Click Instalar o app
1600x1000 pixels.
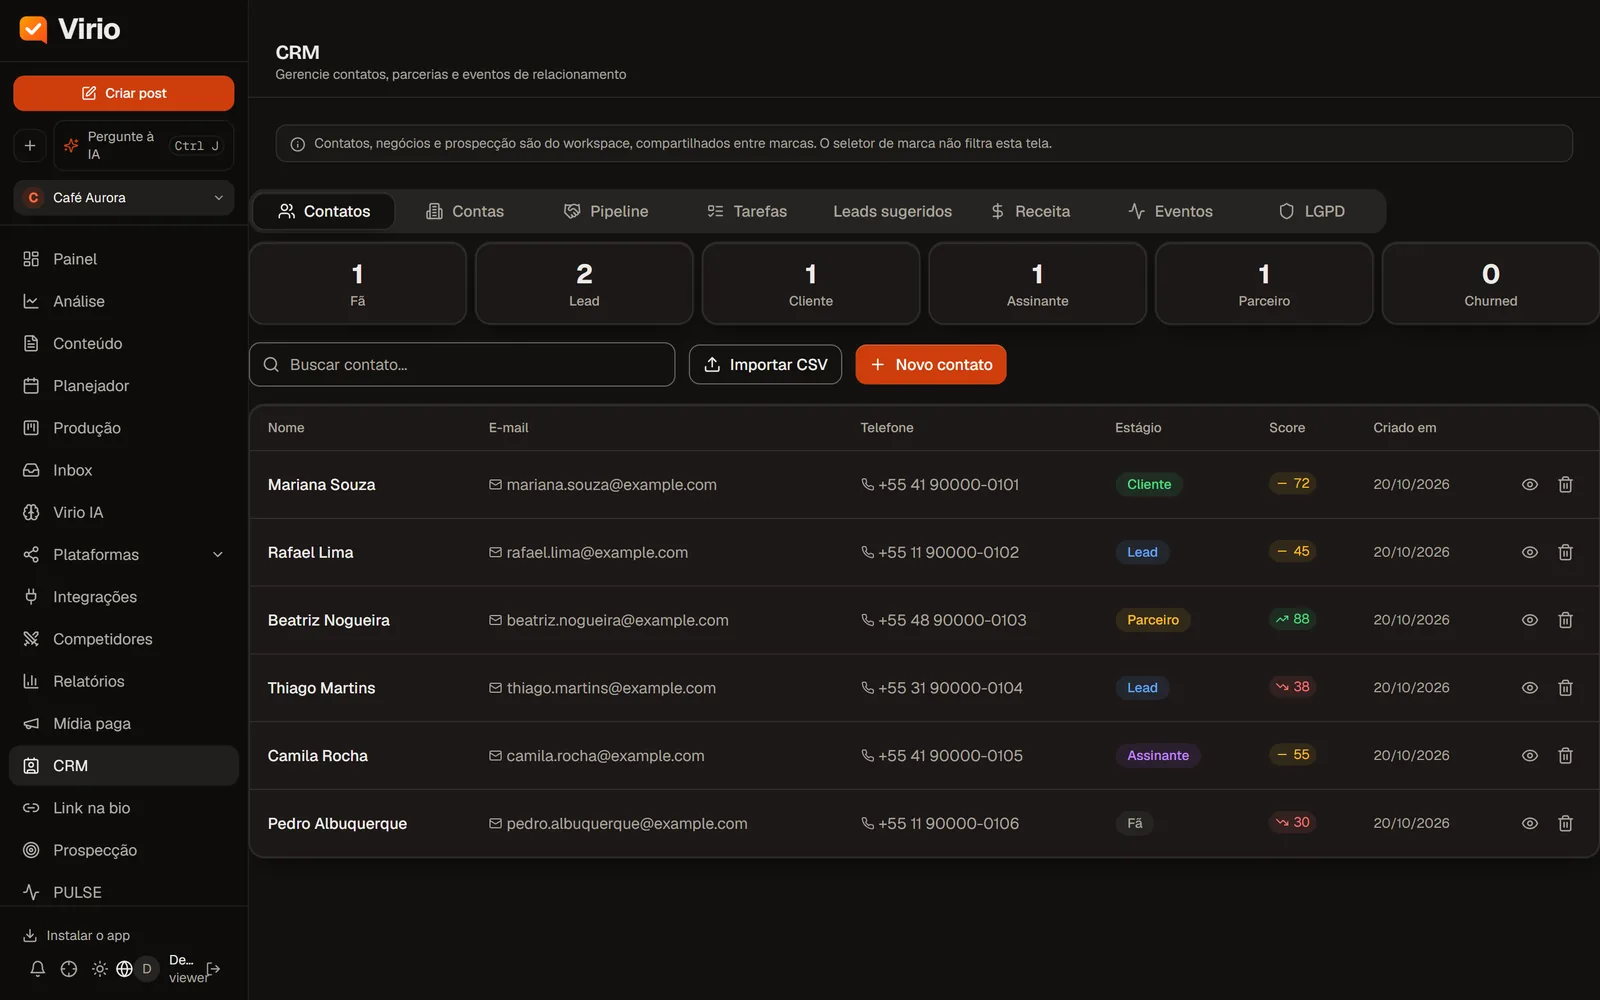coord(77,936)
